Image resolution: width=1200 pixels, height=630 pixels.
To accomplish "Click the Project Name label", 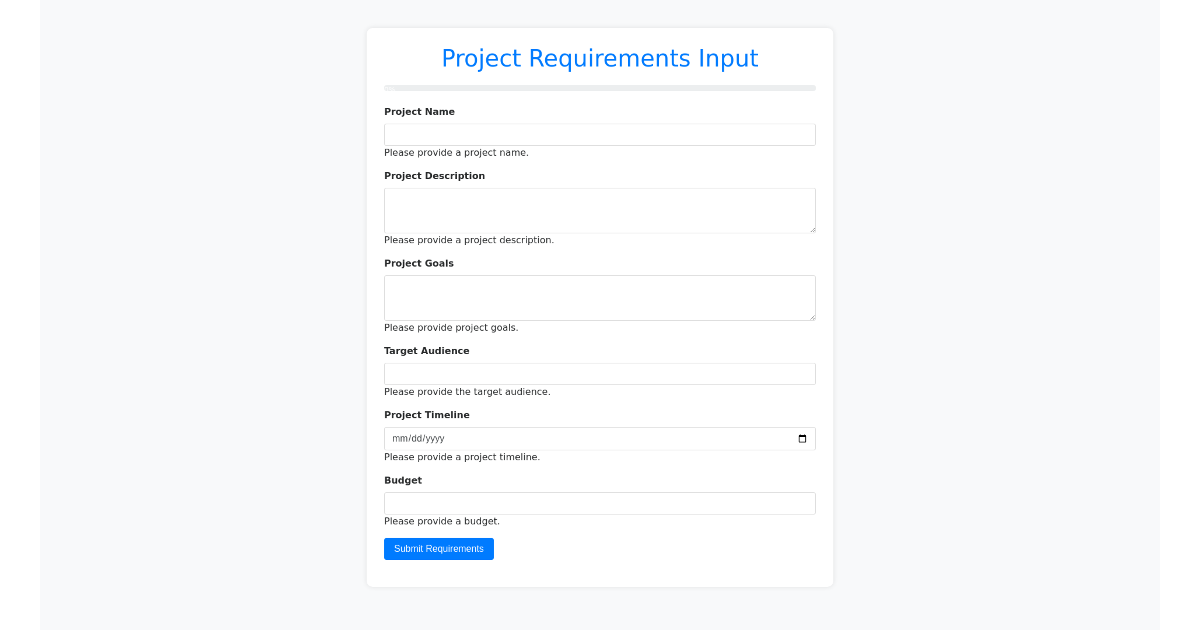I will tap(419, 111).
